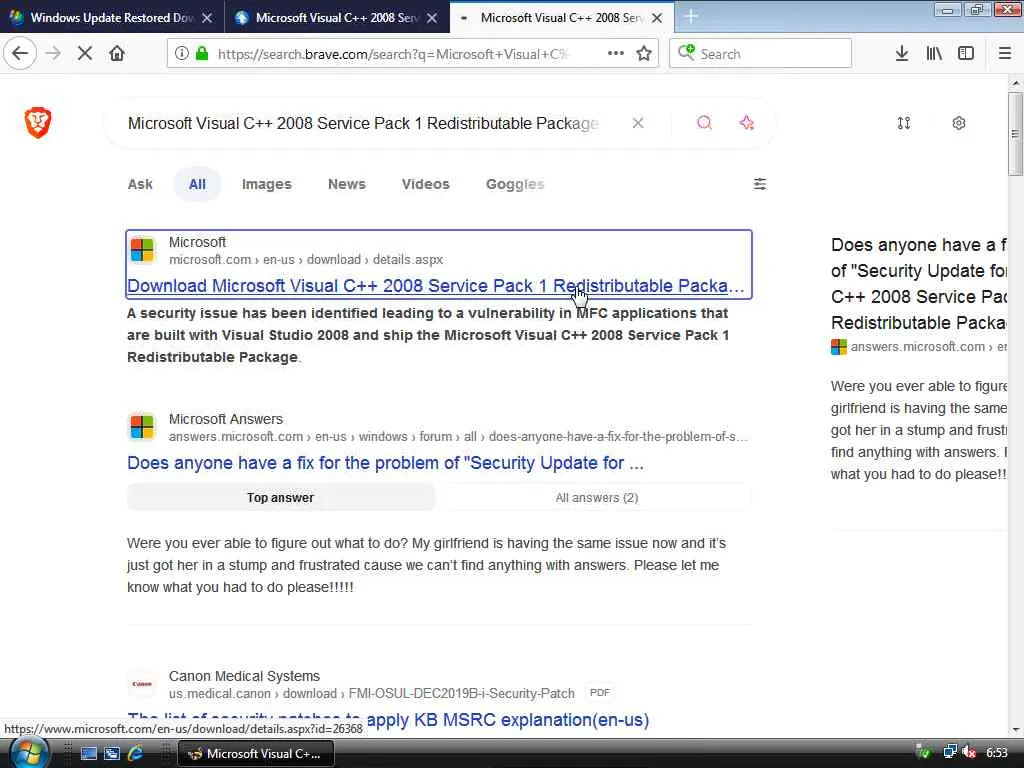
Task: Click the network tray icon
Action: click(950, 753)
